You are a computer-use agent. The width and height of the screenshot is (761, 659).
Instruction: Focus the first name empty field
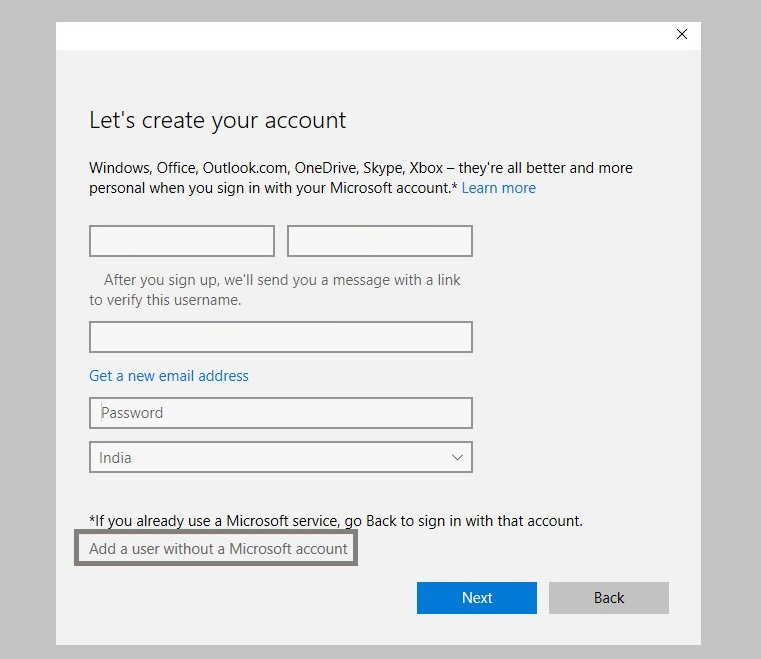(182, 241)
